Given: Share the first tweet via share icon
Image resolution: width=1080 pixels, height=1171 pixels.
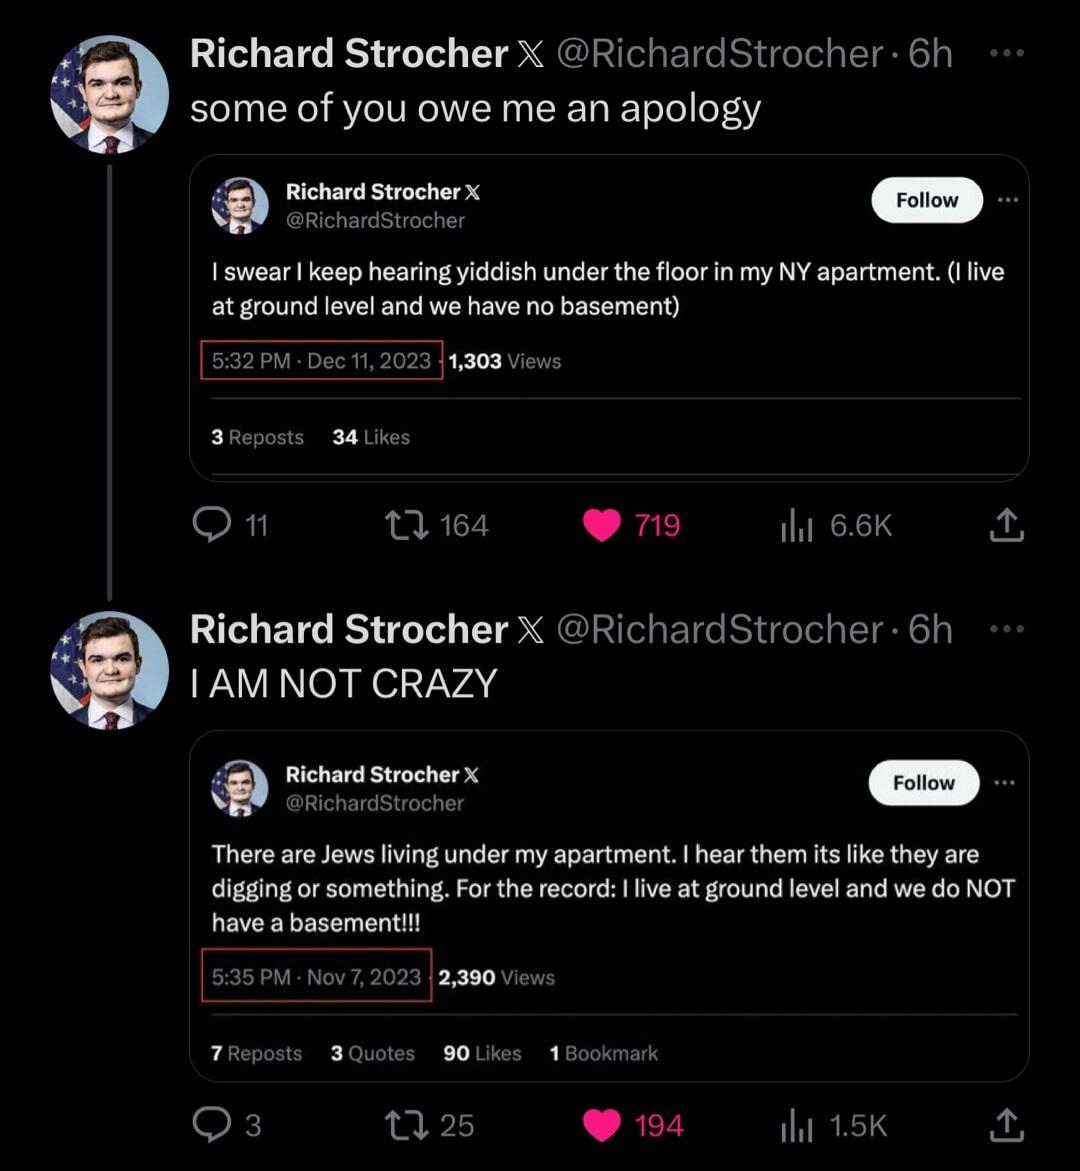Looking at the screenshot, I should pos(1006,525).
